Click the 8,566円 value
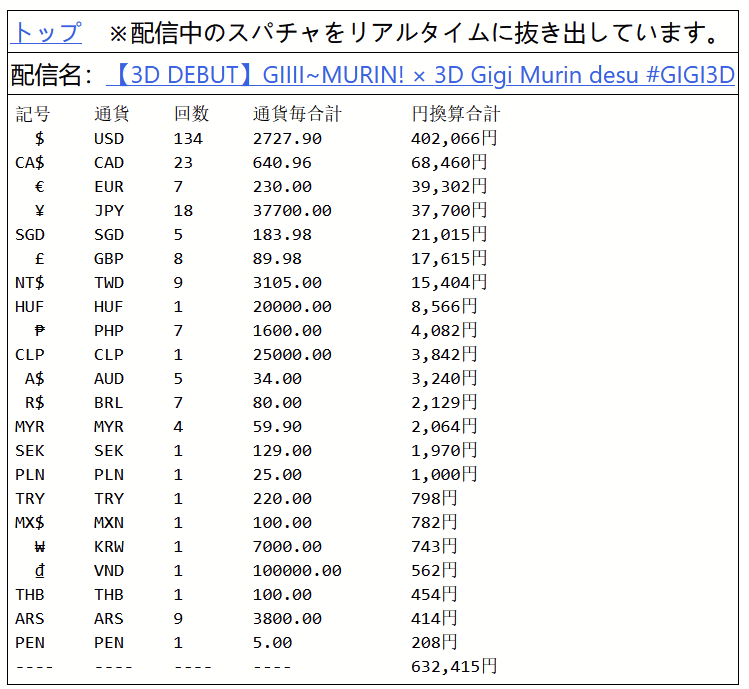 click(444, 307)
